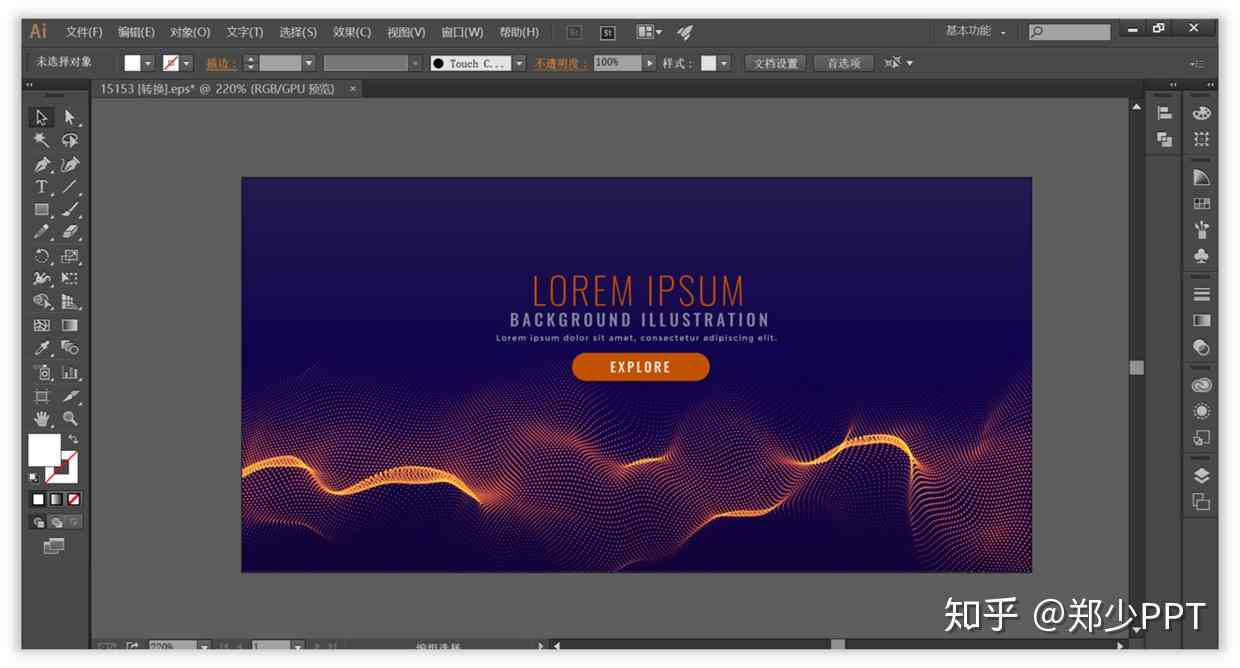The width and height of the screenshot is (1240, 668).
Task: Select the Pen tool
Action: click(x=41, y=164)
